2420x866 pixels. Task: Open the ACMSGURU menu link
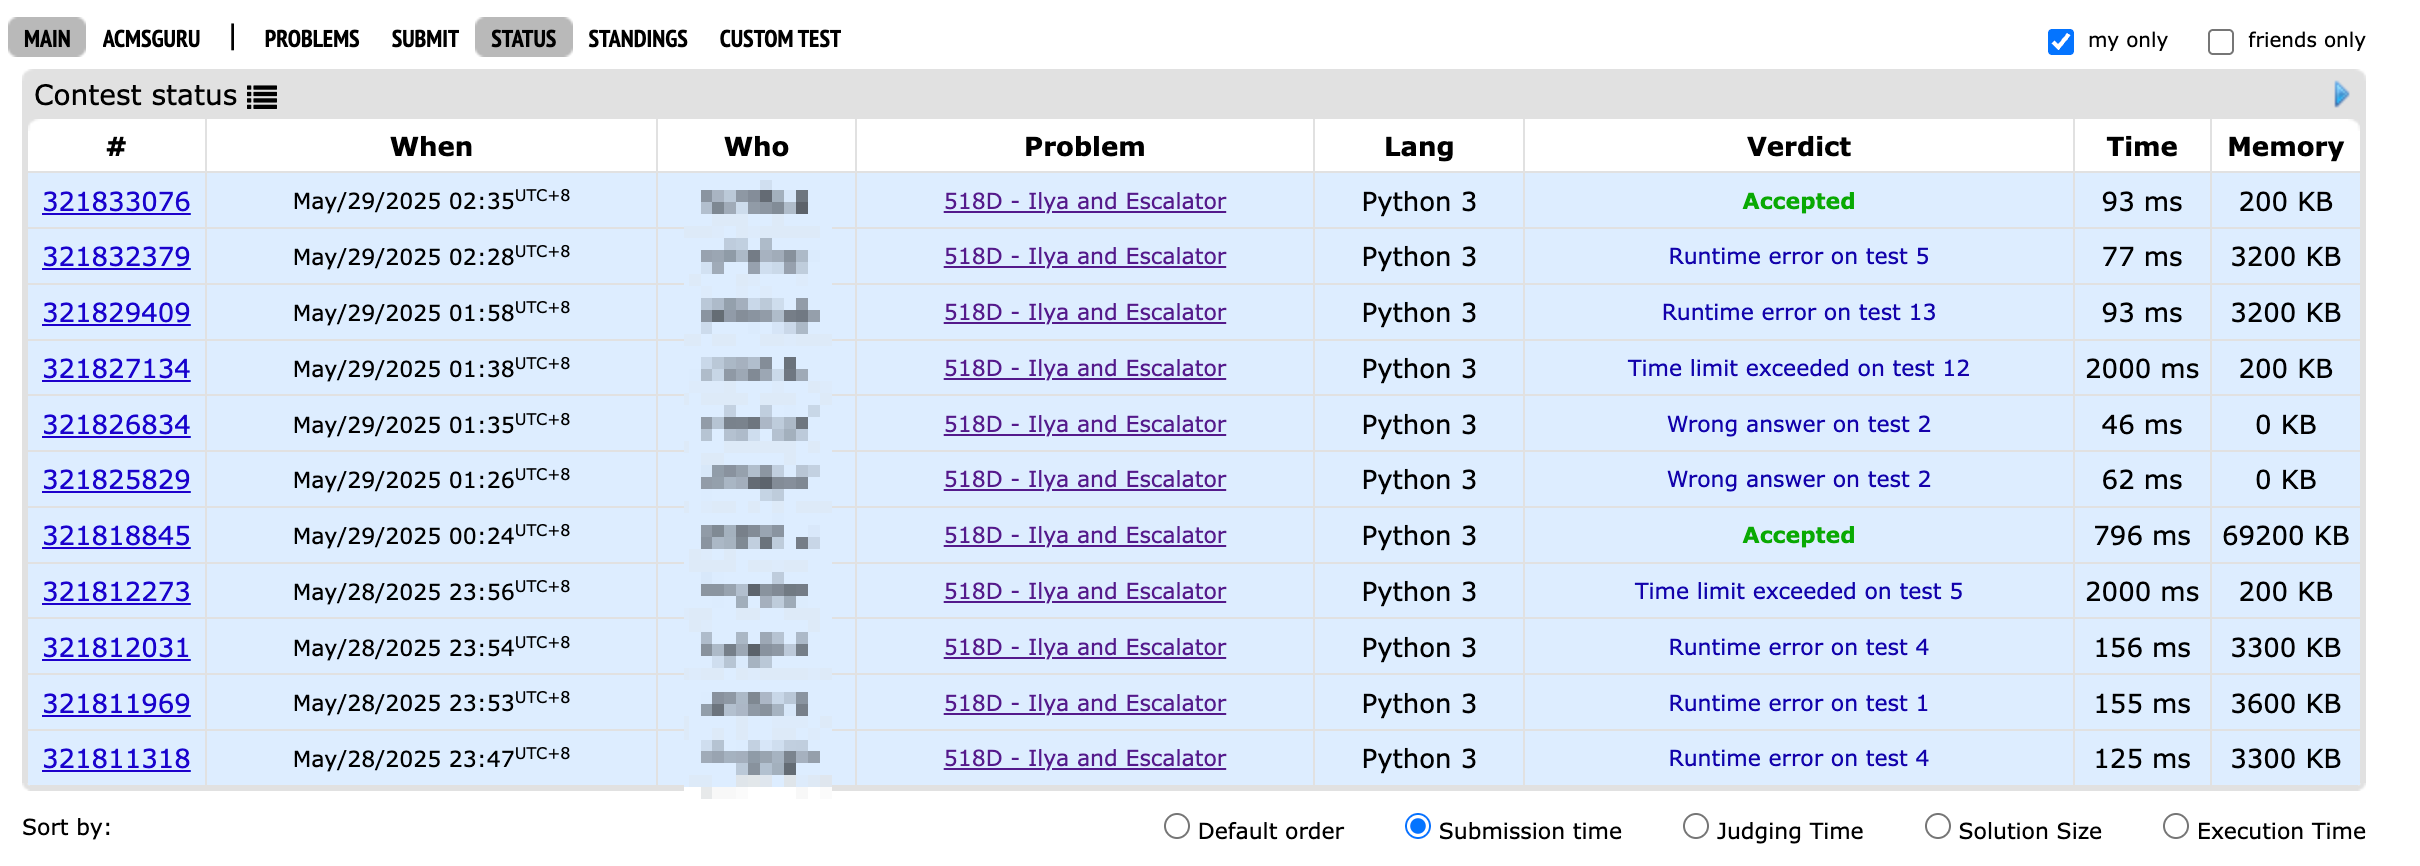tap(151, 39)
